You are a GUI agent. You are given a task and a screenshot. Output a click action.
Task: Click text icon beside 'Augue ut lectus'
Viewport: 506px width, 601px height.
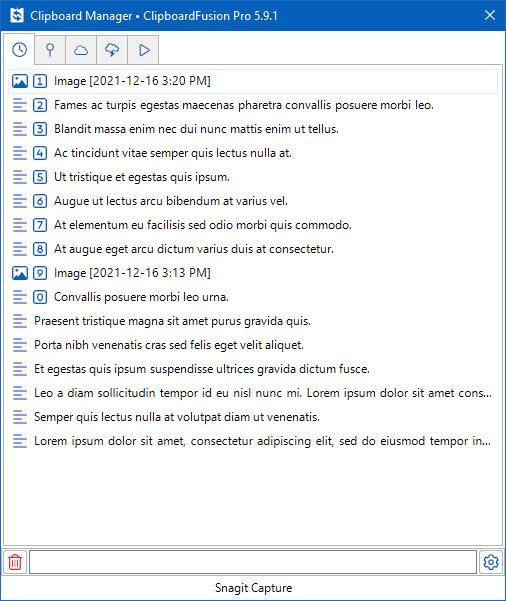(x=20, y=201)
